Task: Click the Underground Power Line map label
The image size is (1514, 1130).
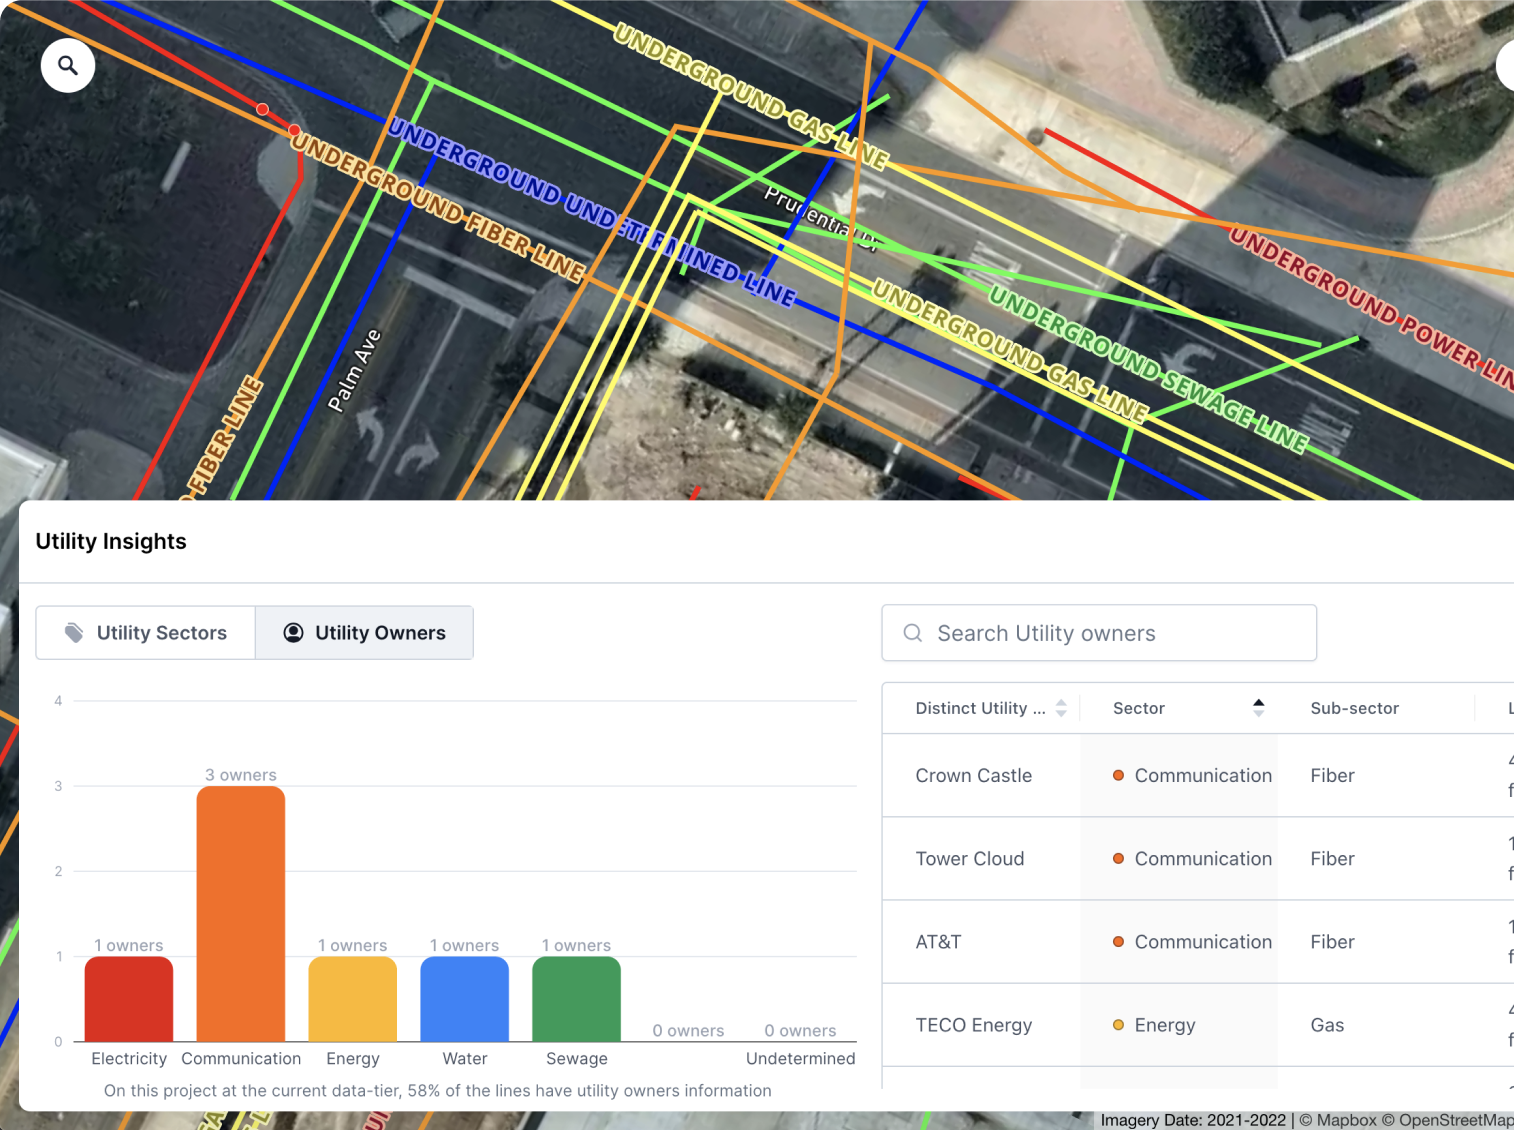Action: click(x=1370, y=307)
